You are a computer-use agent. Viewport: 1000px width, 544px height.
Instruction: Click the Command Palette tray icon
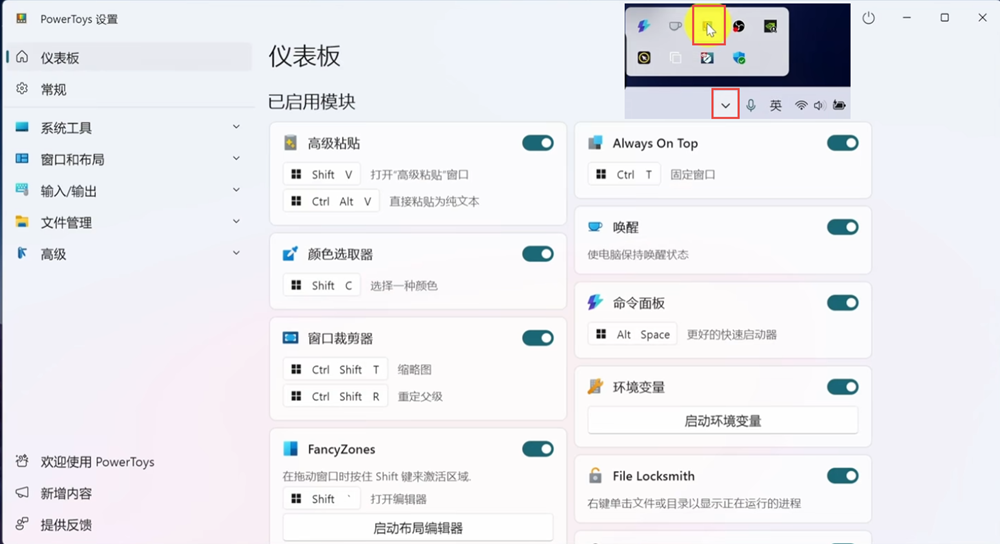pyautogui.click(x=643, y=26)
